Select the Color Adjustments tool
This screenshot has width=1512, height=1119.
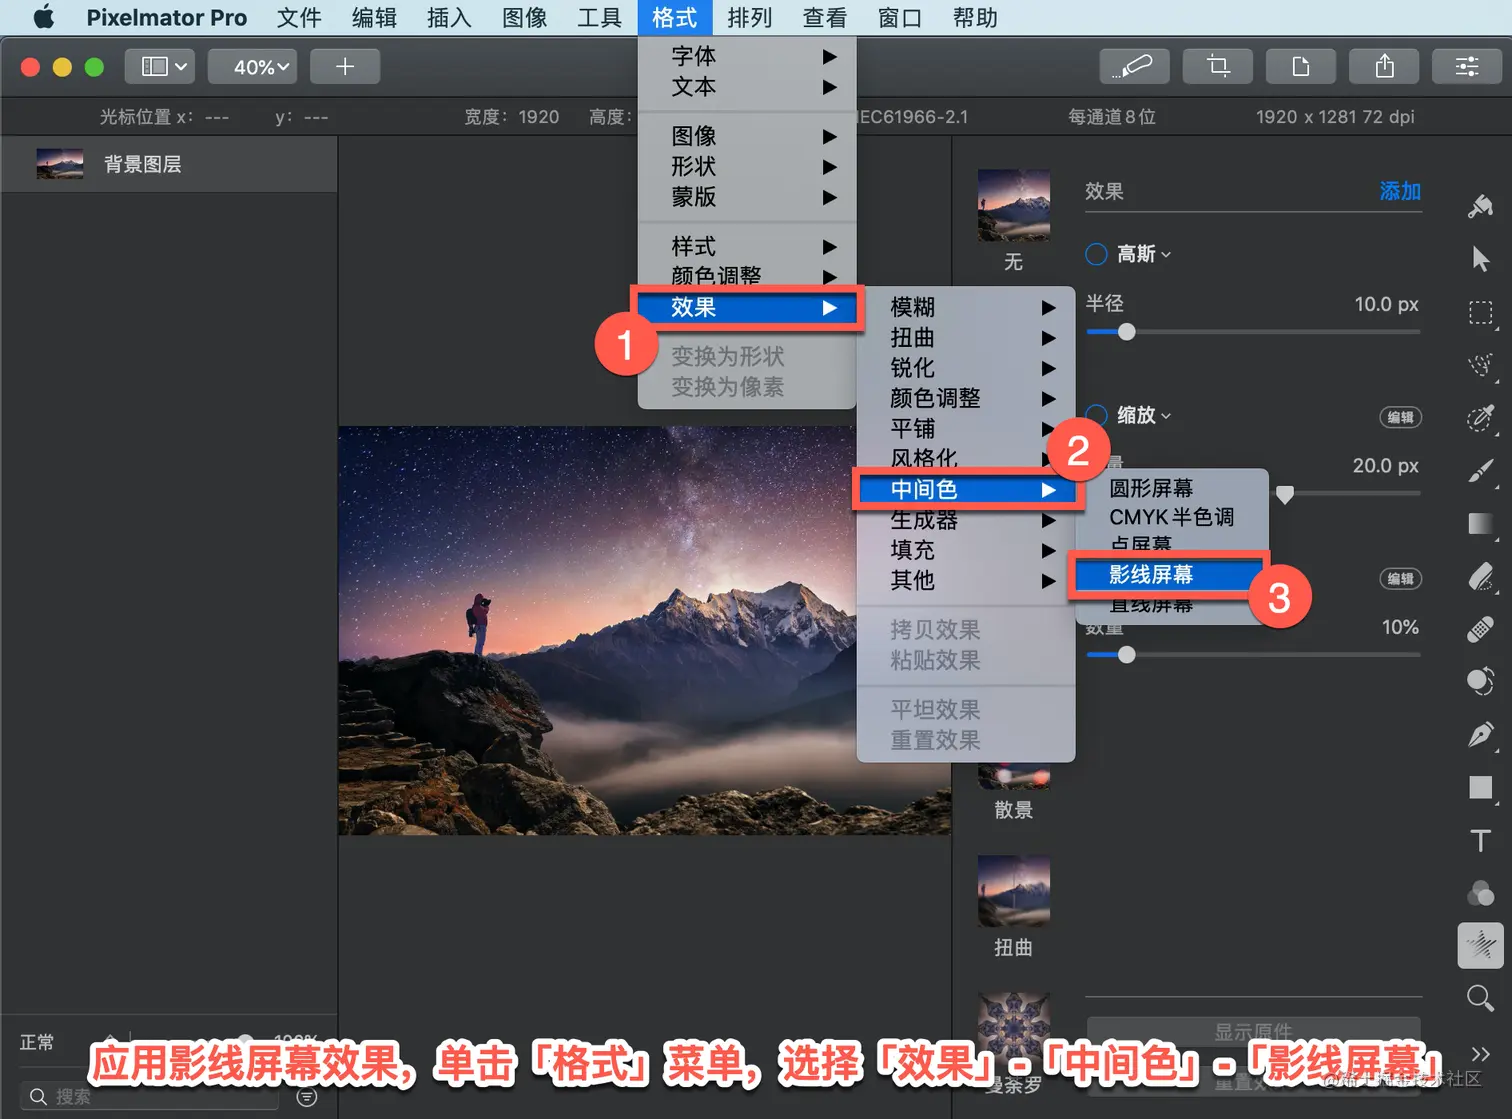[x=1481, y=892]
